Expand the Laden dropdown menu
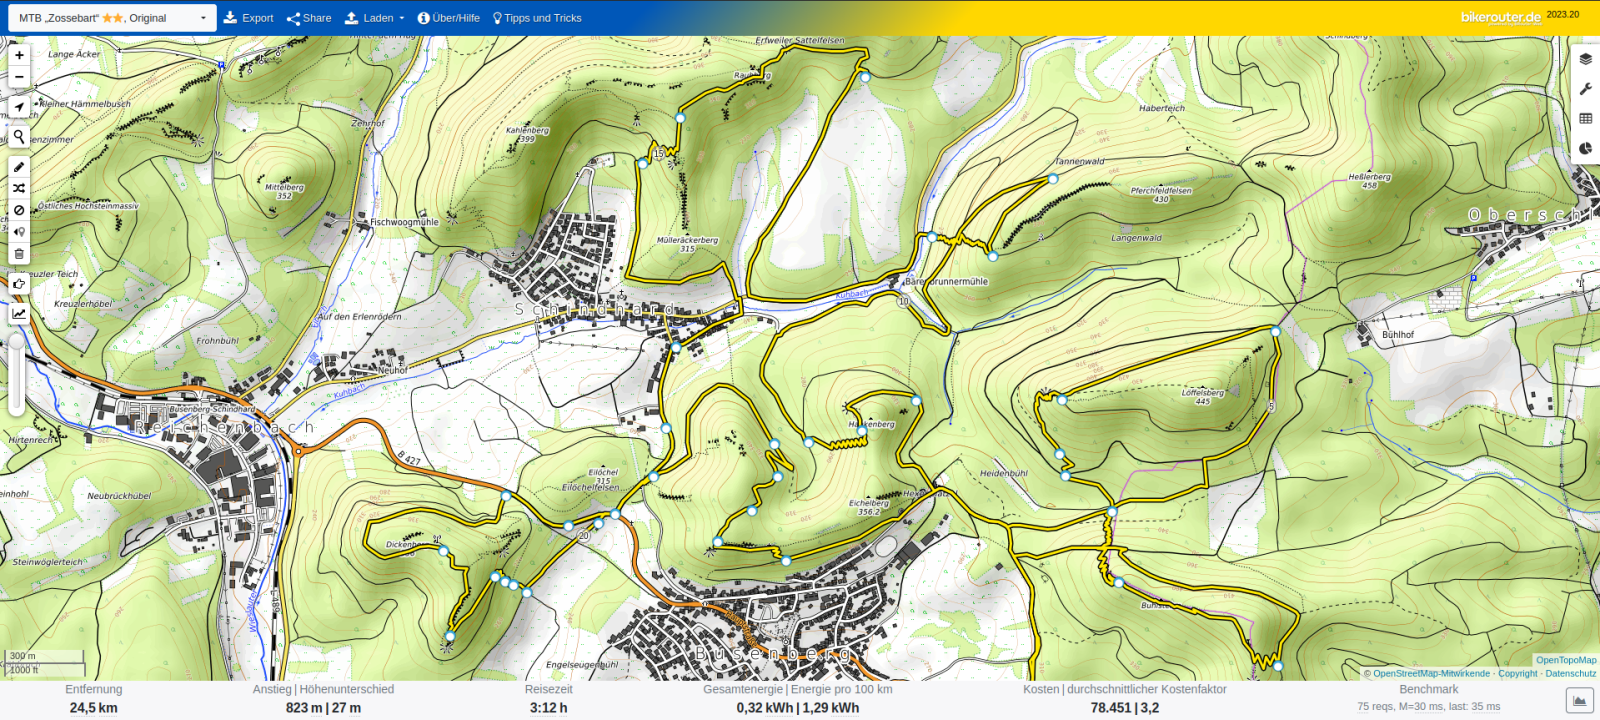1600x720 pixels. [x=375, y=18]
